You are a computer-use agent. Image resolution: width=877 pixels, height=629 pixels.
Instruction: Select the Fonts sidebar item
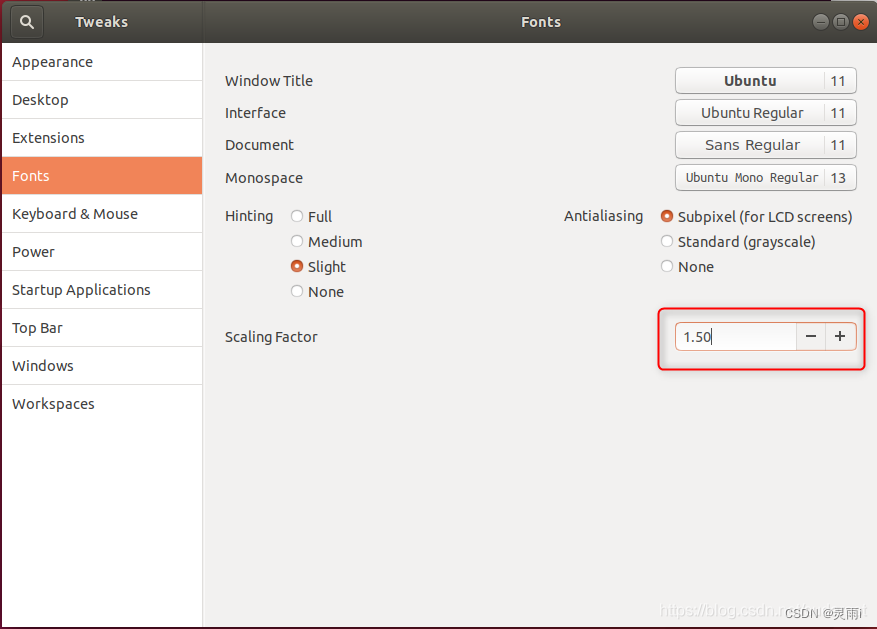tap(102, 176)
